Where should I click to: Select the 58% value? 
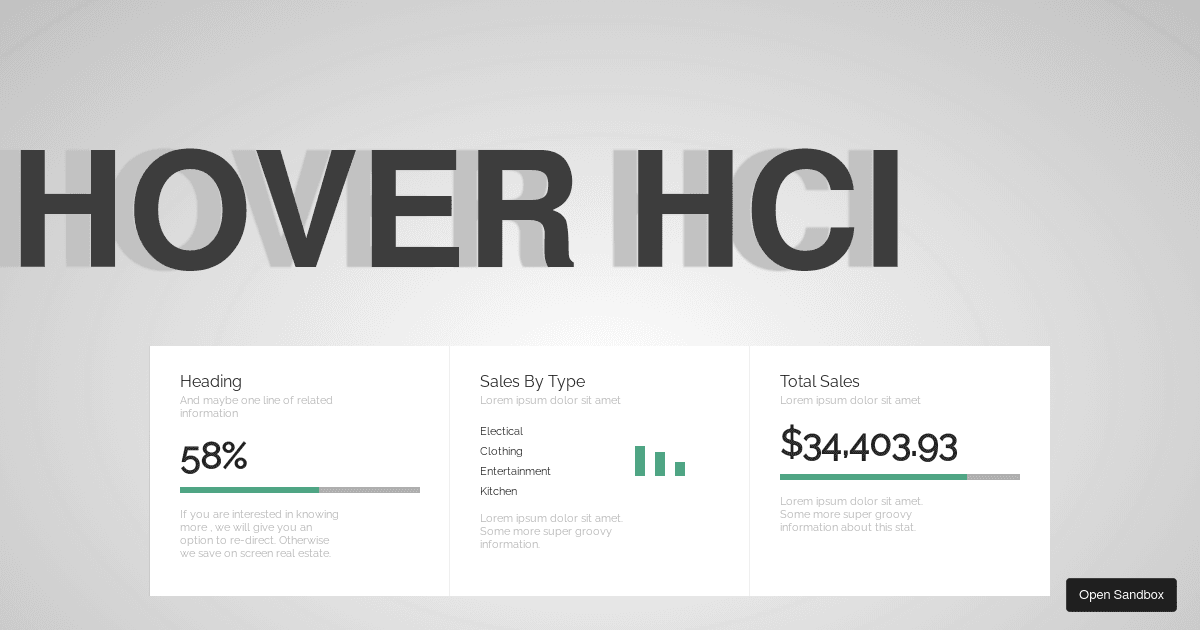214,457
